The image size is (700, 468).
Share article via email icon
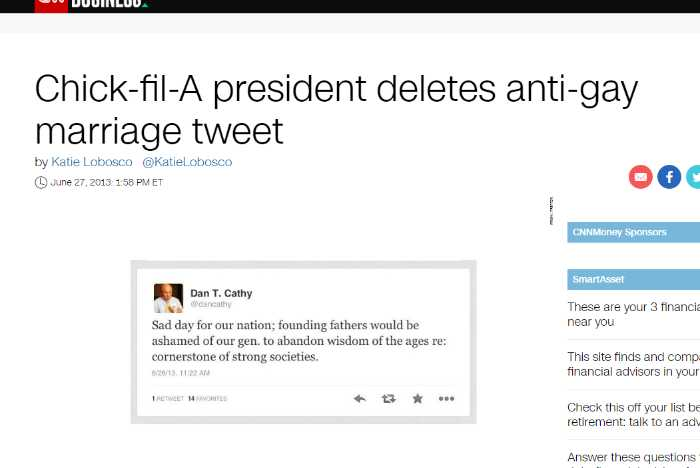pyautogui.click(x=640, y=177)
